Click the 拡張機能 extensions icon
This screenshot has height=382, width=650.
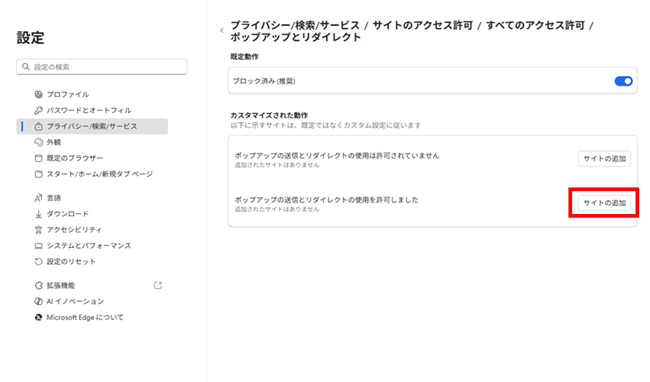click(x=39, y=285)
